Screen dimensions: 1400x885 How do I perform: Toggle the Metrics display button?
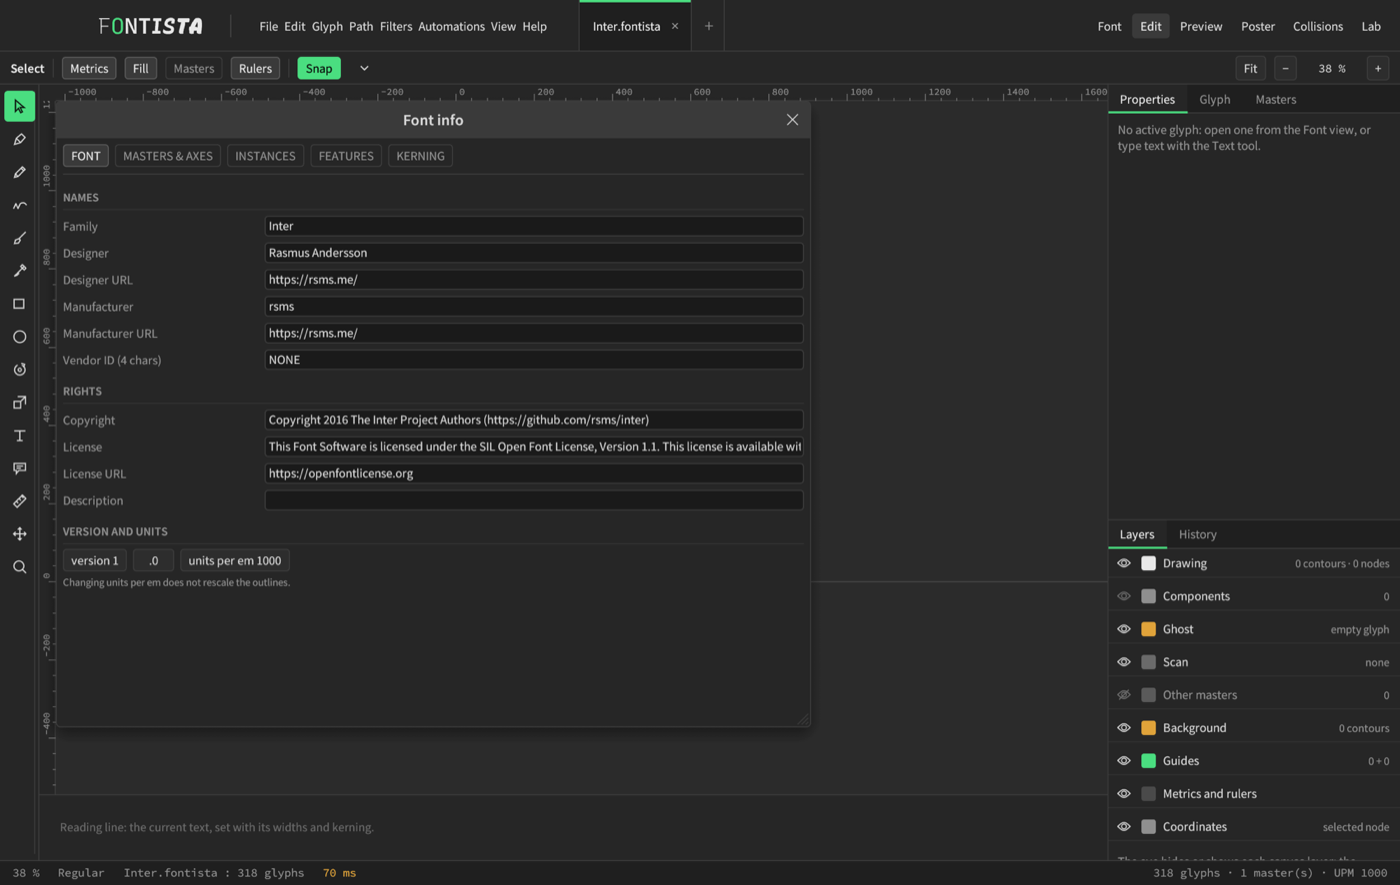tap(89, 68)
